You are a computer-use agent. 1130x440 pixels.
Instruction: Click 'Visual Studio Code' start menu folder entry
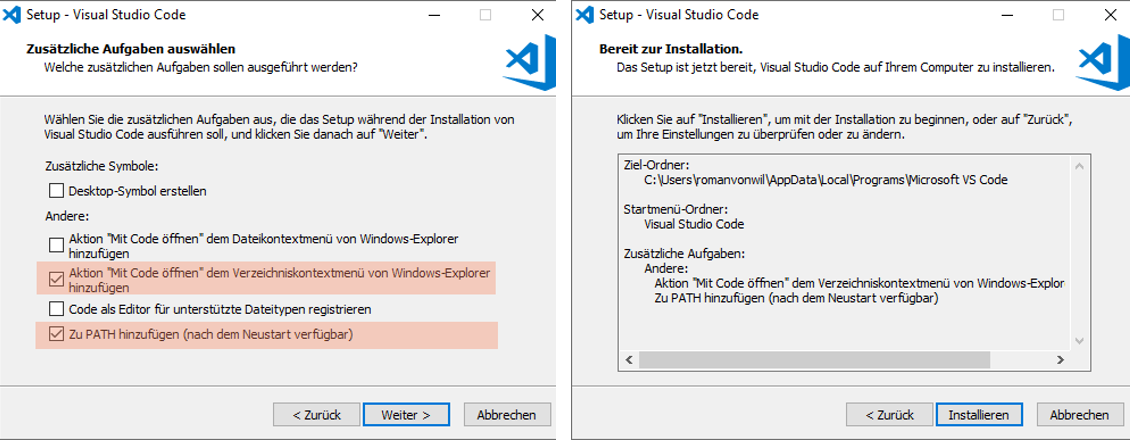(x=694, y=224)
